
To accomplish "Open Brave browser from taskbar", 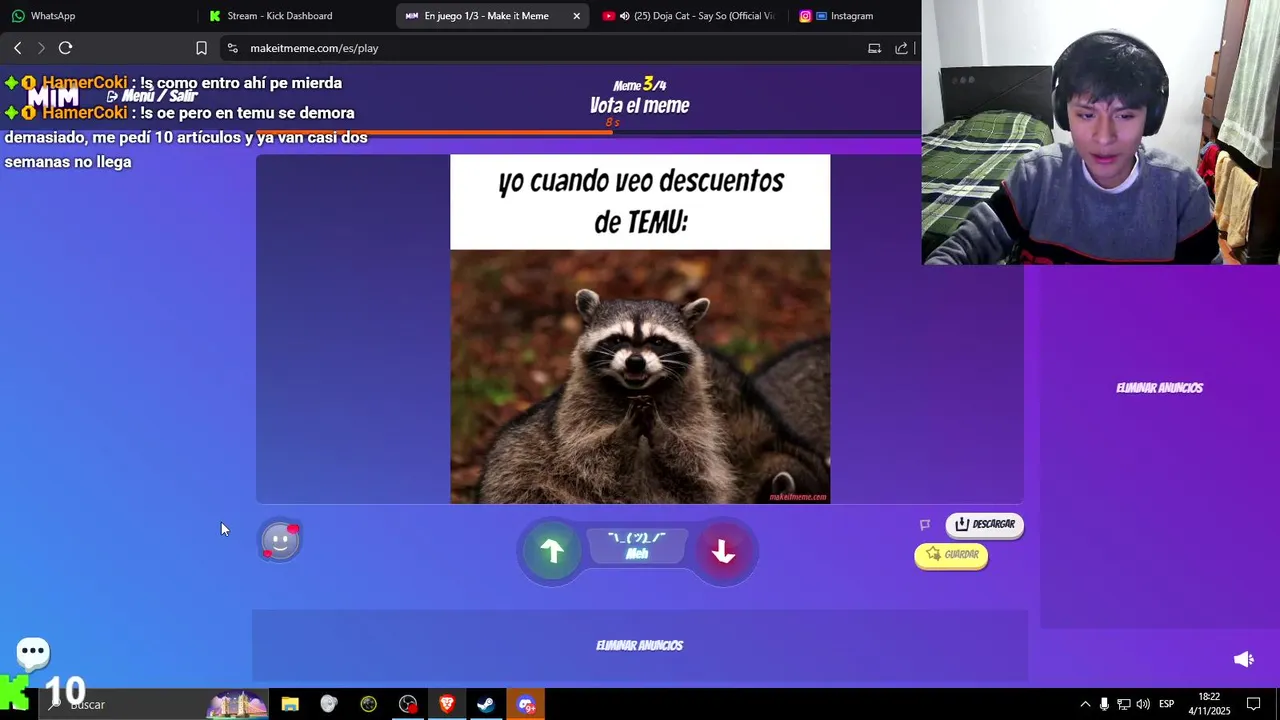I will 447,704.
